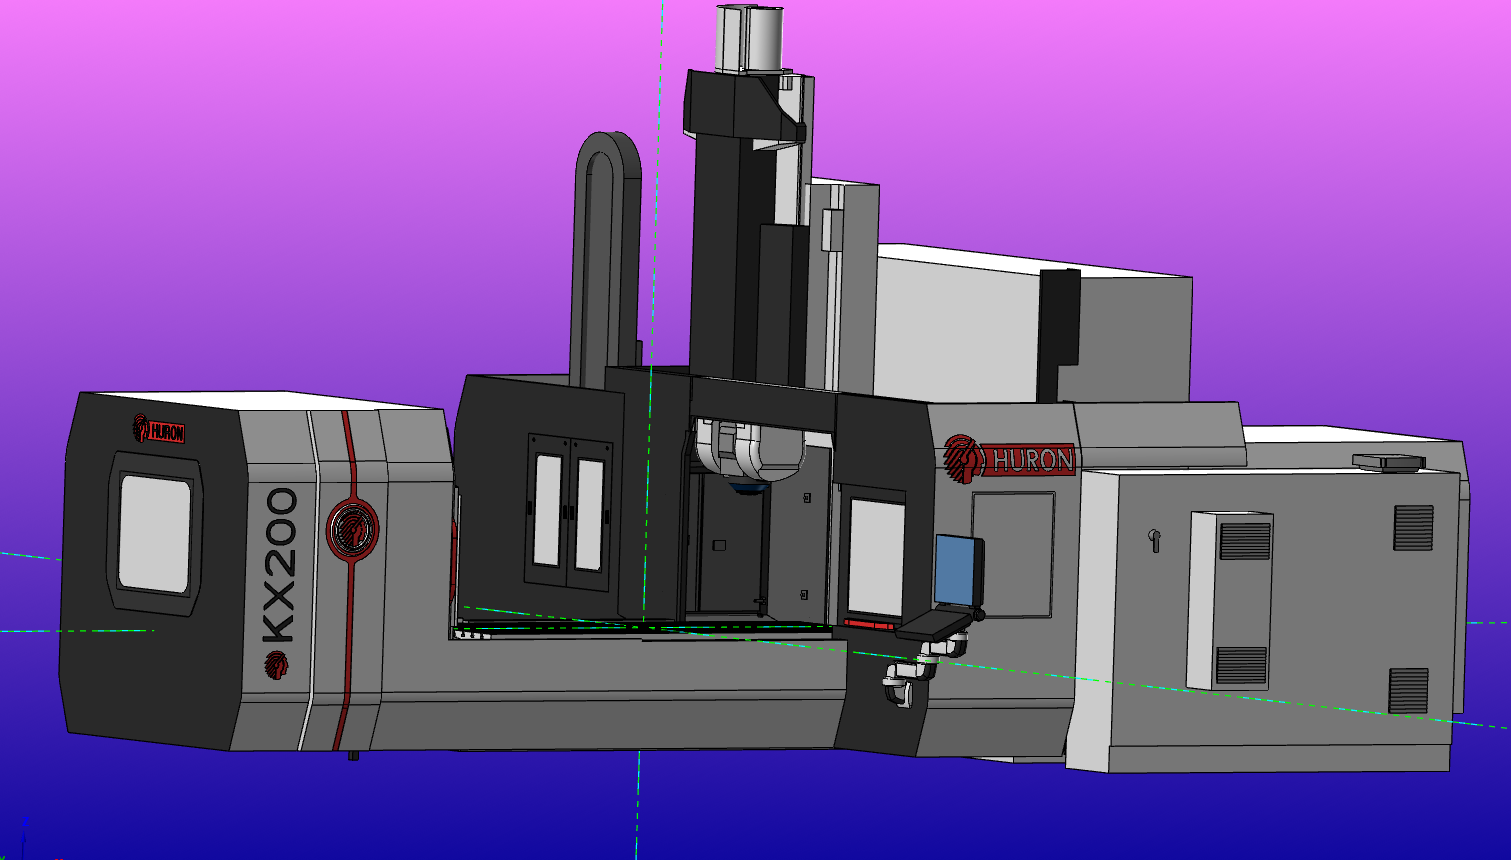
Task: Select the upper vent grille on the cabinet door
Action: (1245, 541)
